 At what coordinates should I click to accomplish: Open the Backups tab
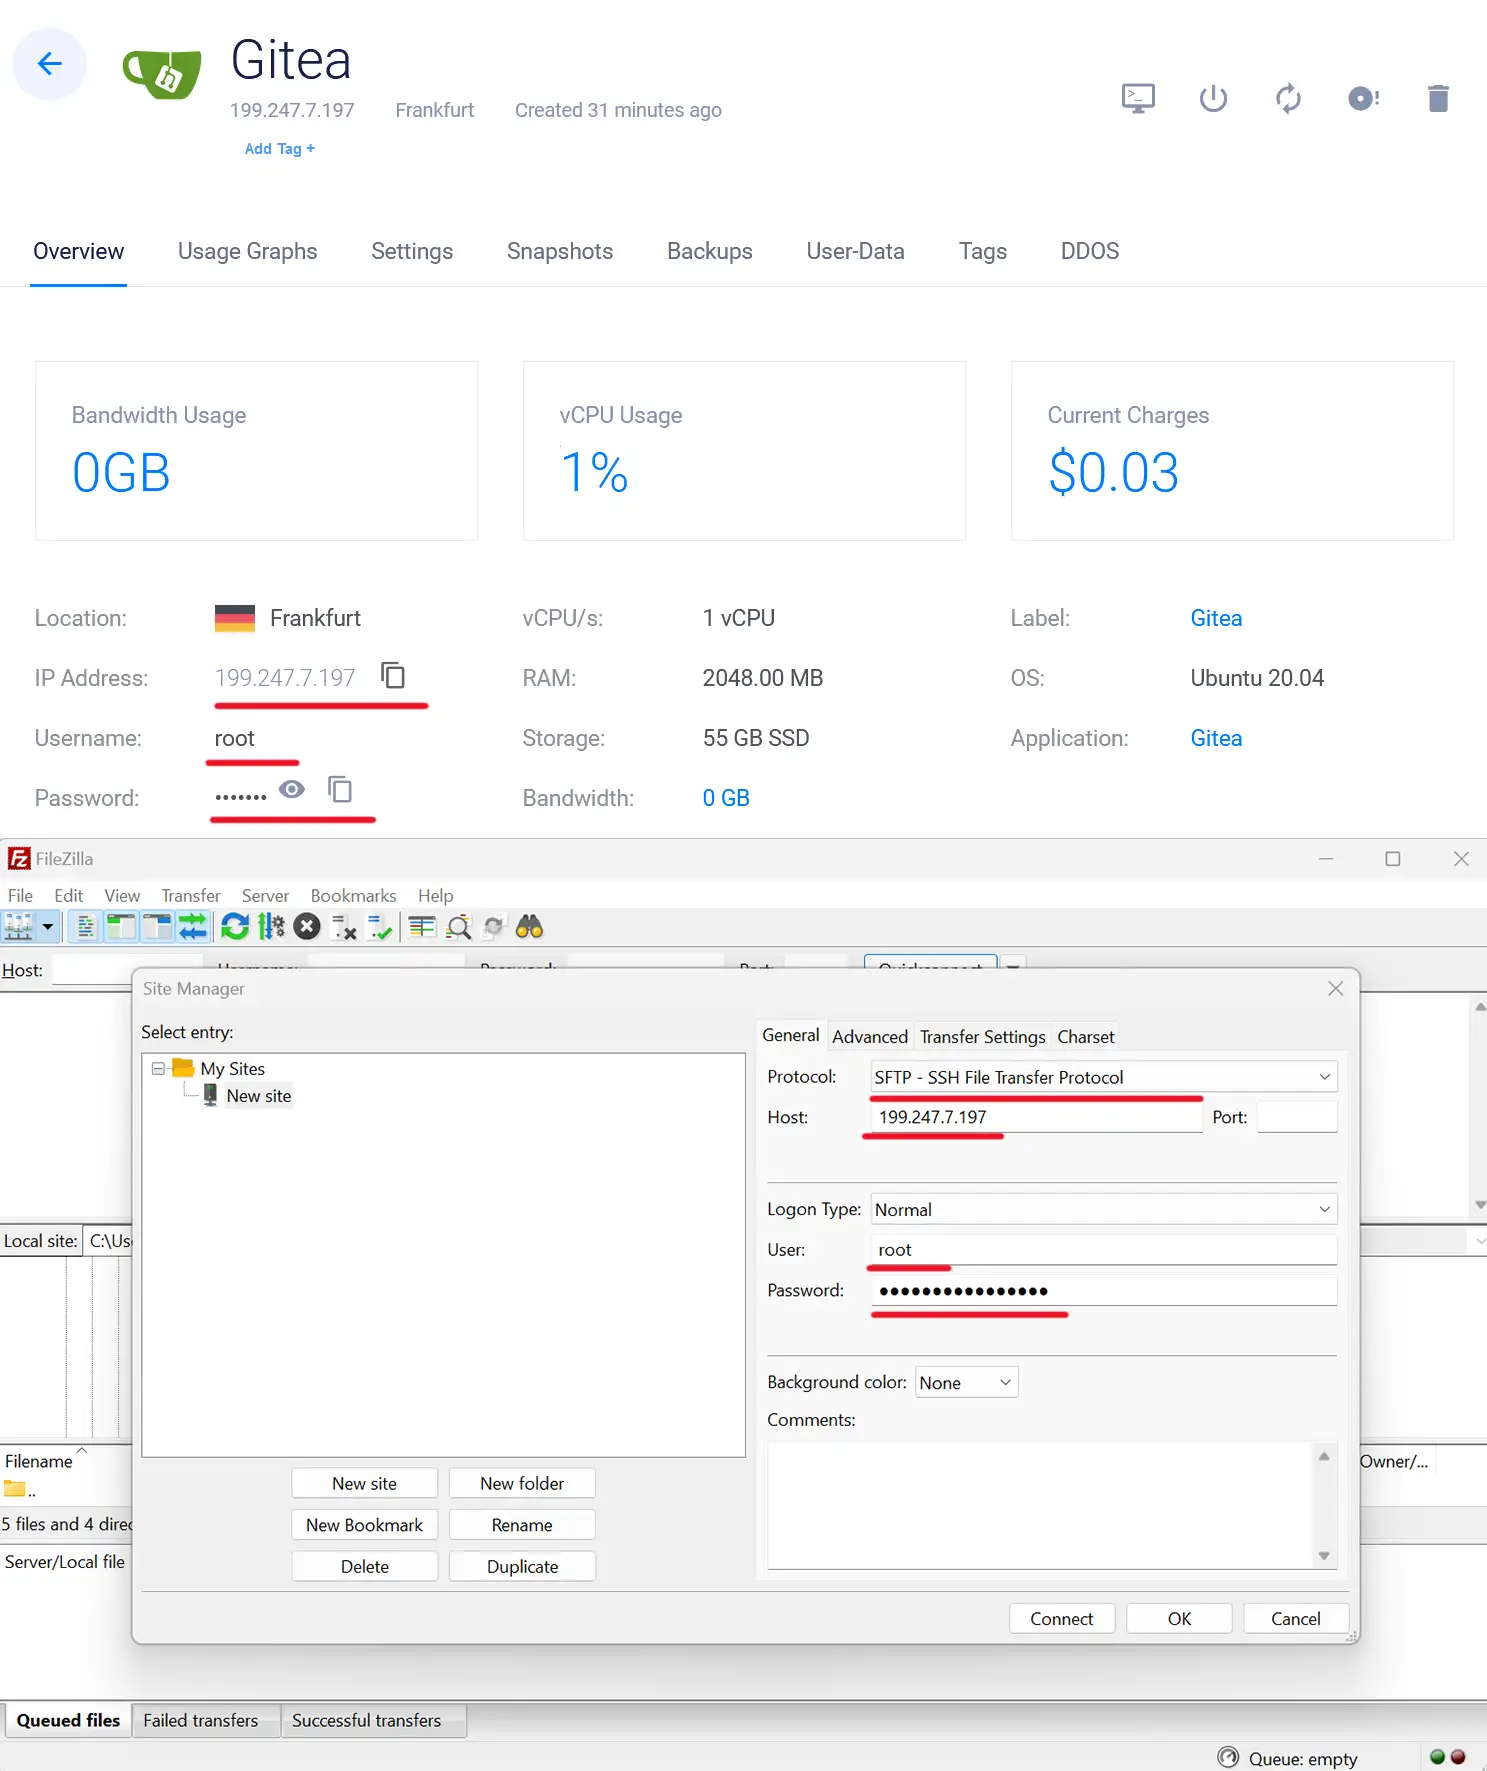(710, 251)
